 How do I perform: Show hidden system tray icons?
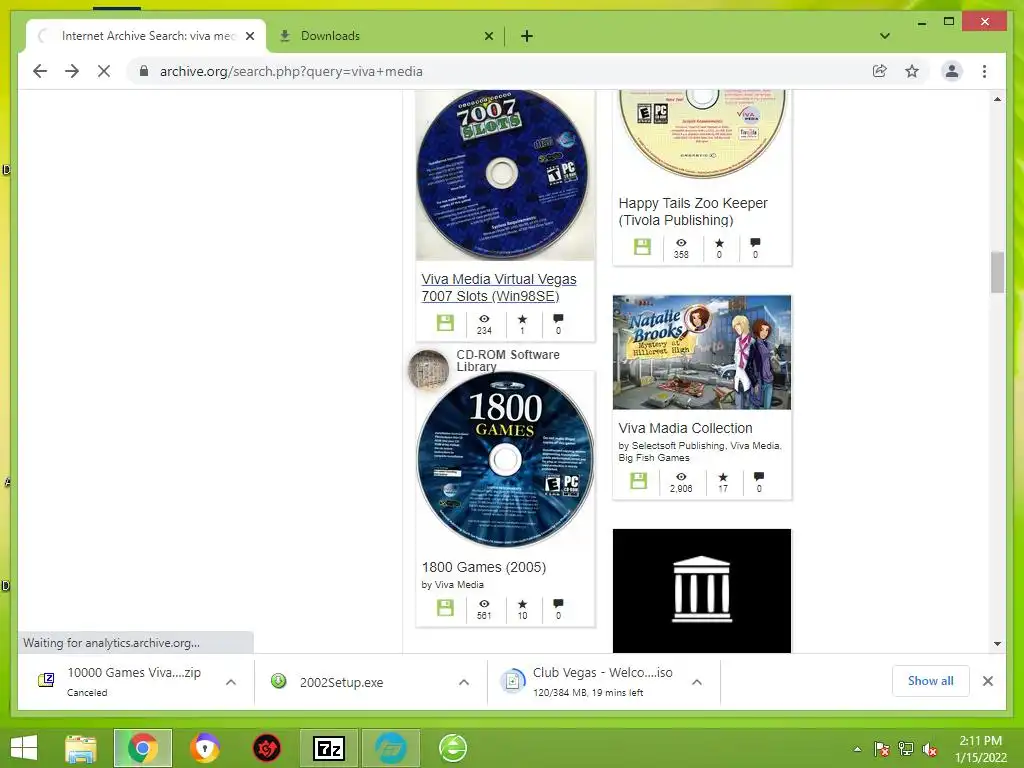(857, 749)
